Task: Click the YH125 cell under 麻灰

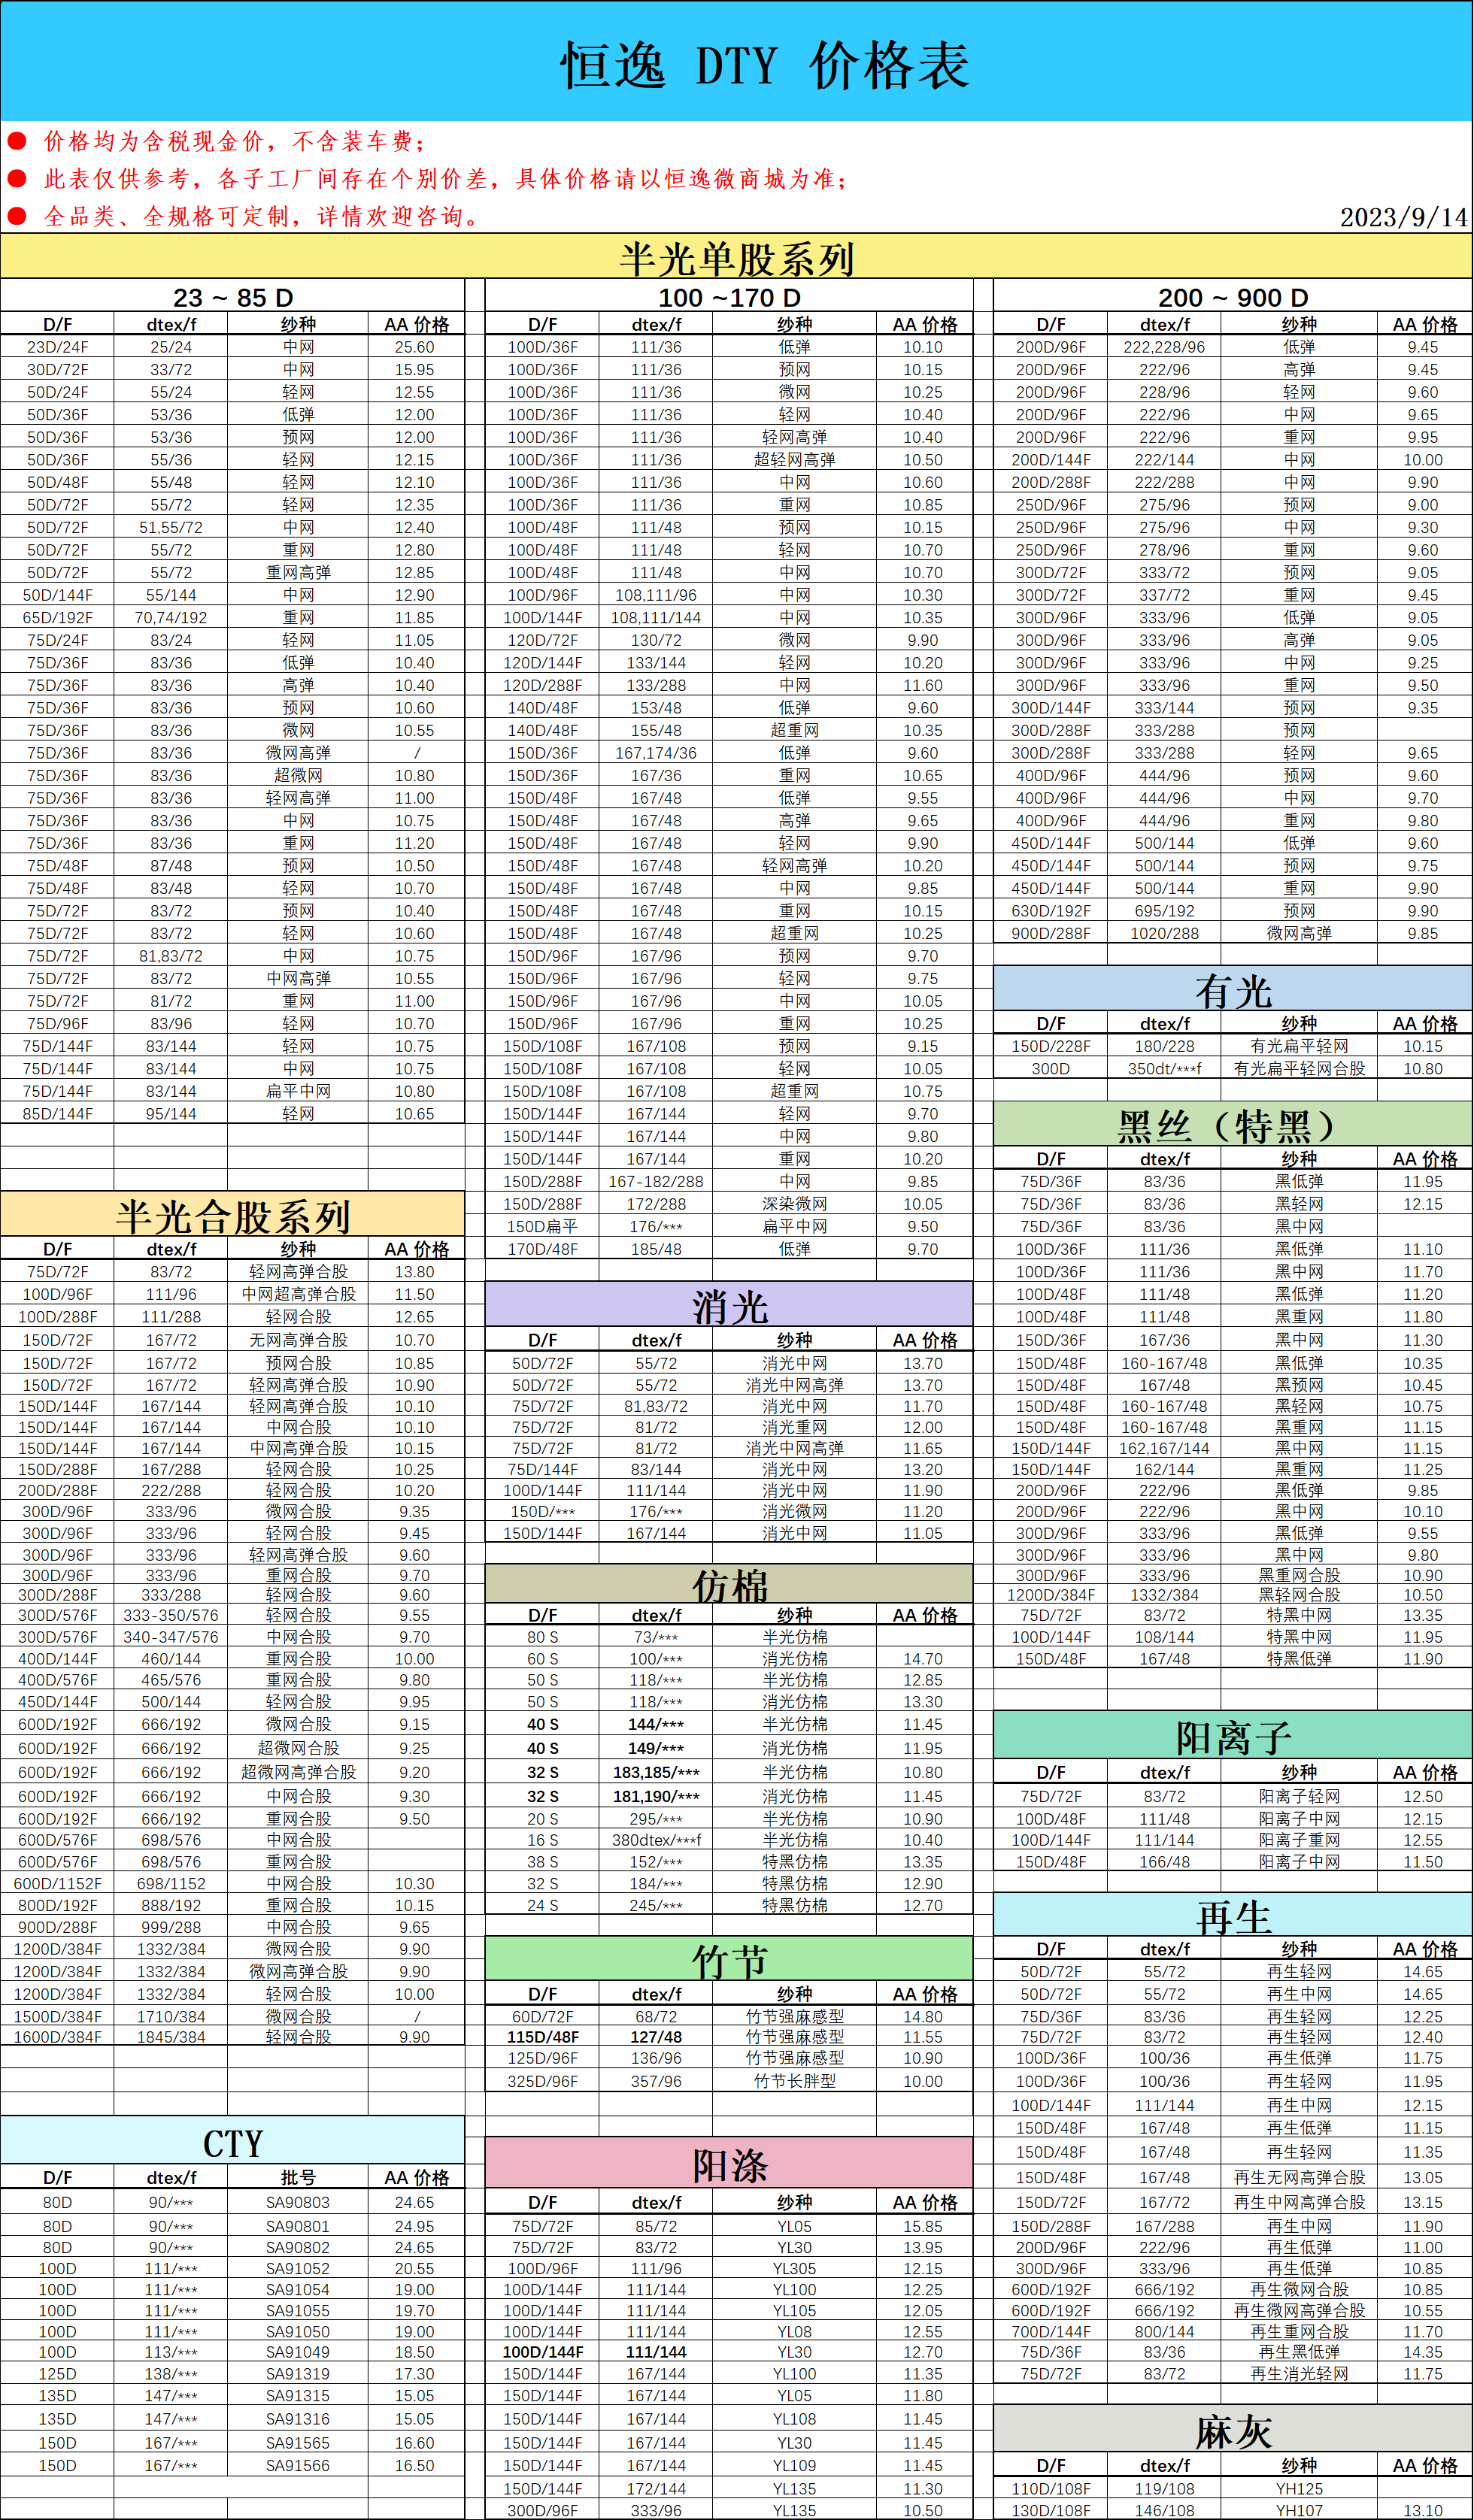Action: tap(1299, 2488)
